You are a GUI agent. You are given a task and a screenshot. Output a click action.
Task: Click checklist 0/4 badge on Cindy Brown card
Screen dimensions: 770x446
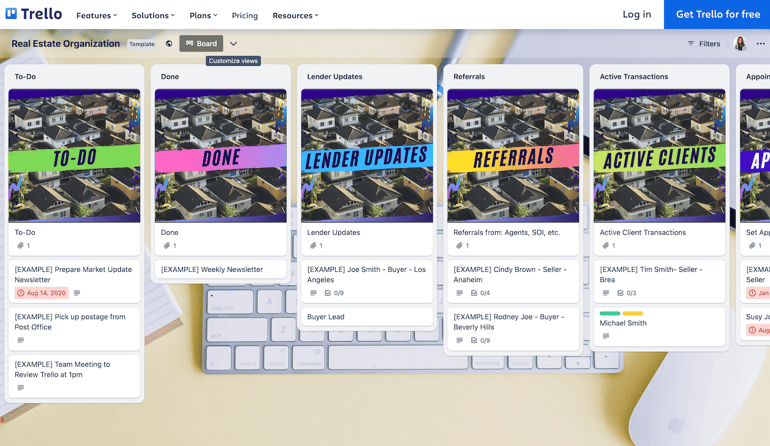480,293
